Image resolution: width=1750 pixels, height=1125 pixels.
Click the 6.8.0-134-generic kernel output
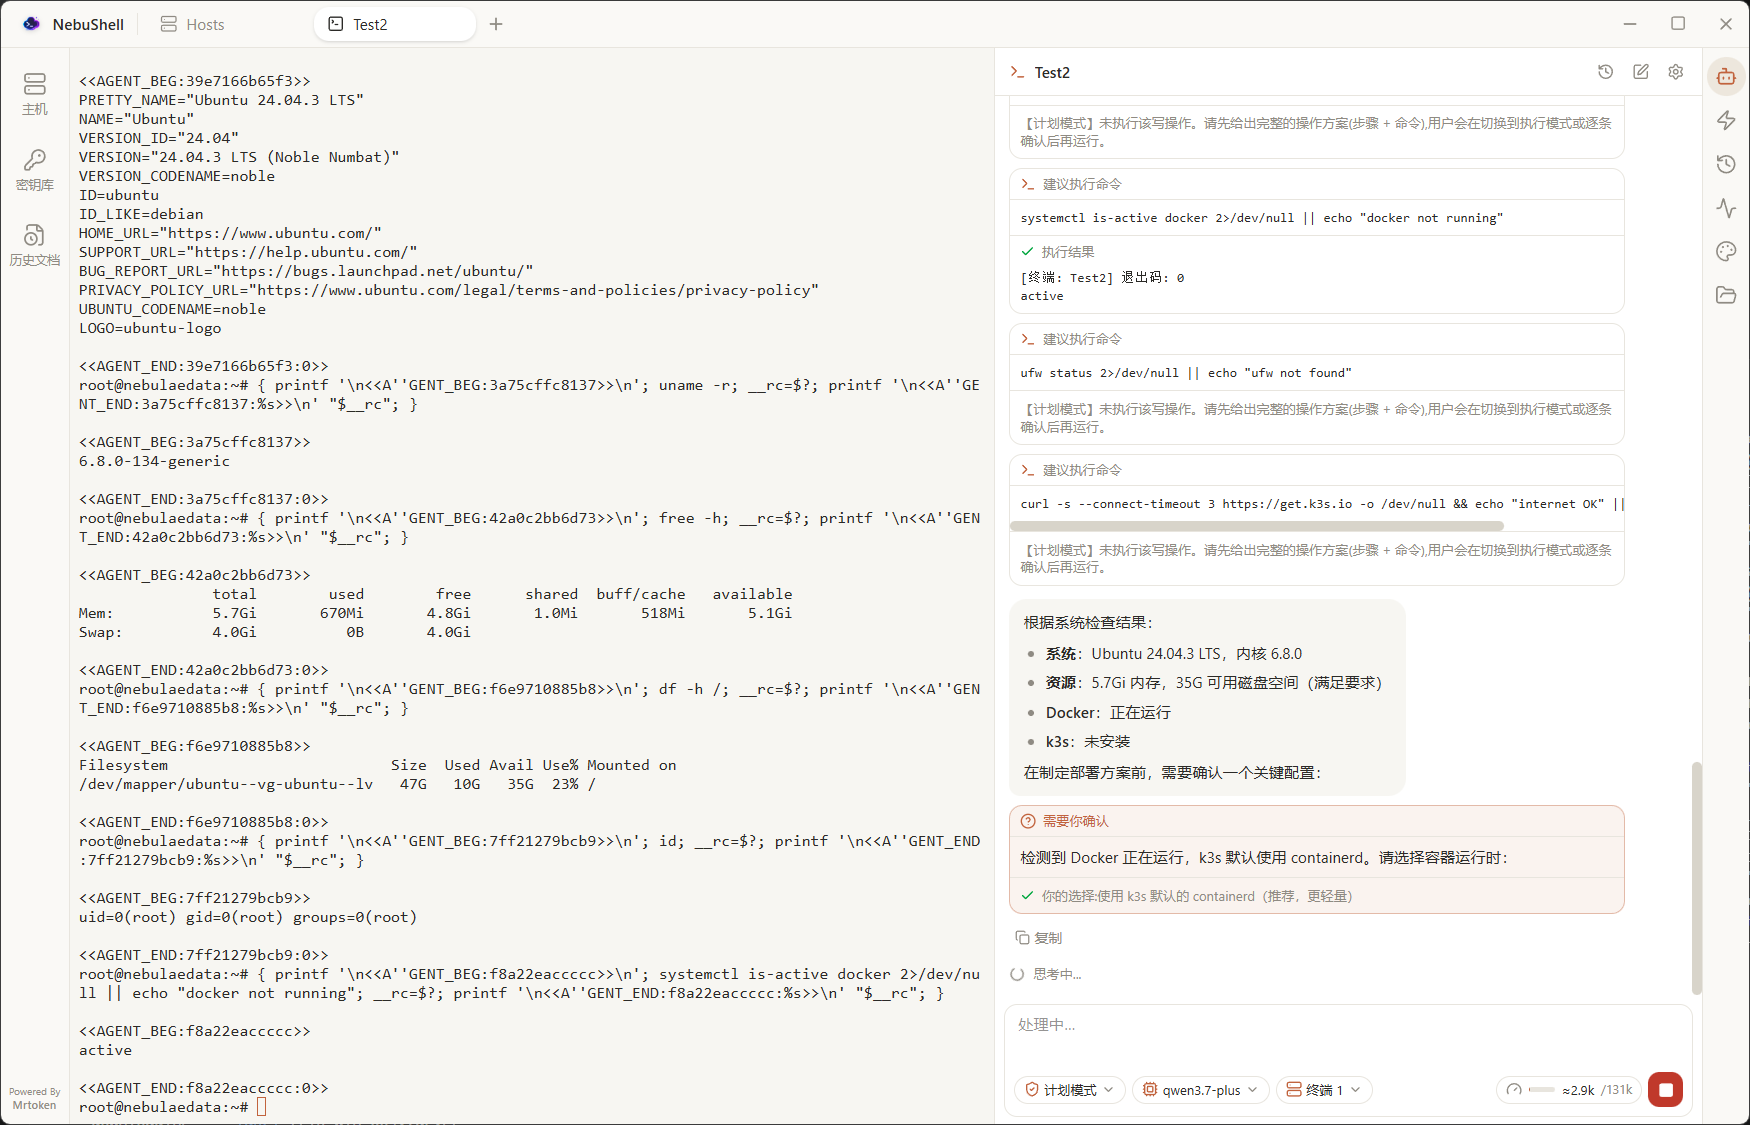[x=154, y=461]
